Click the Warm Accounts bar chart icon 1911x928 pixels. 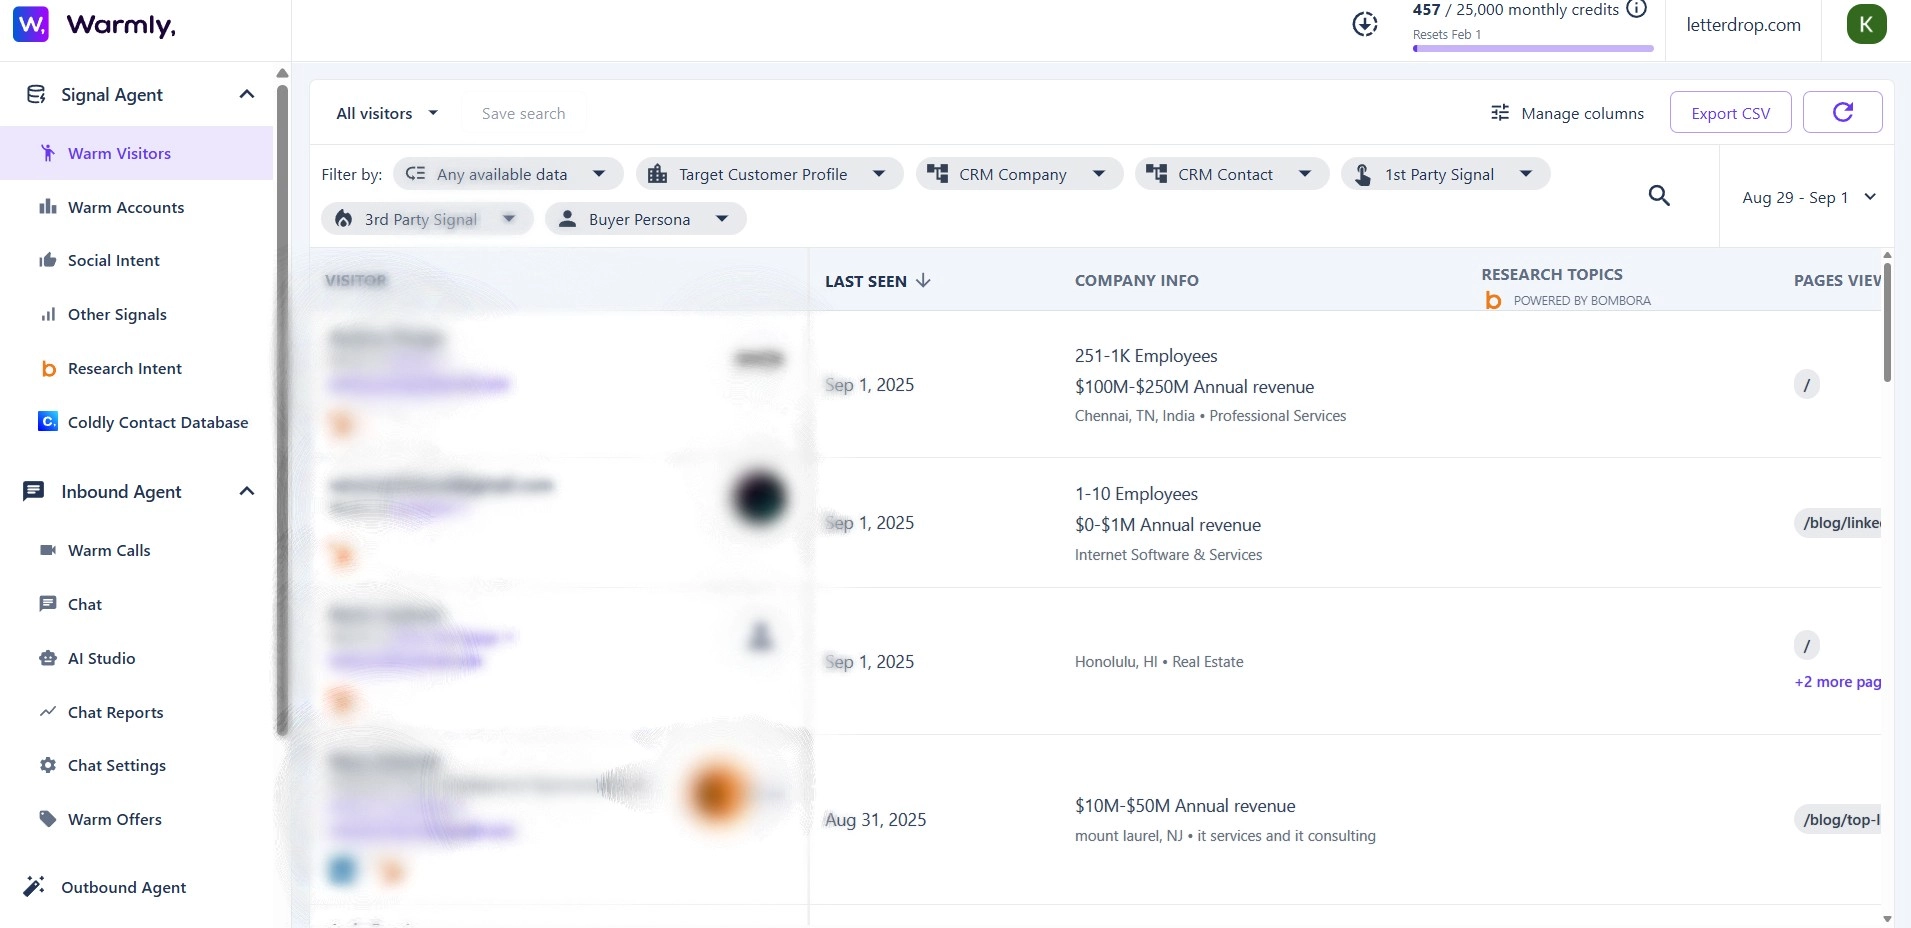point(47,207)
